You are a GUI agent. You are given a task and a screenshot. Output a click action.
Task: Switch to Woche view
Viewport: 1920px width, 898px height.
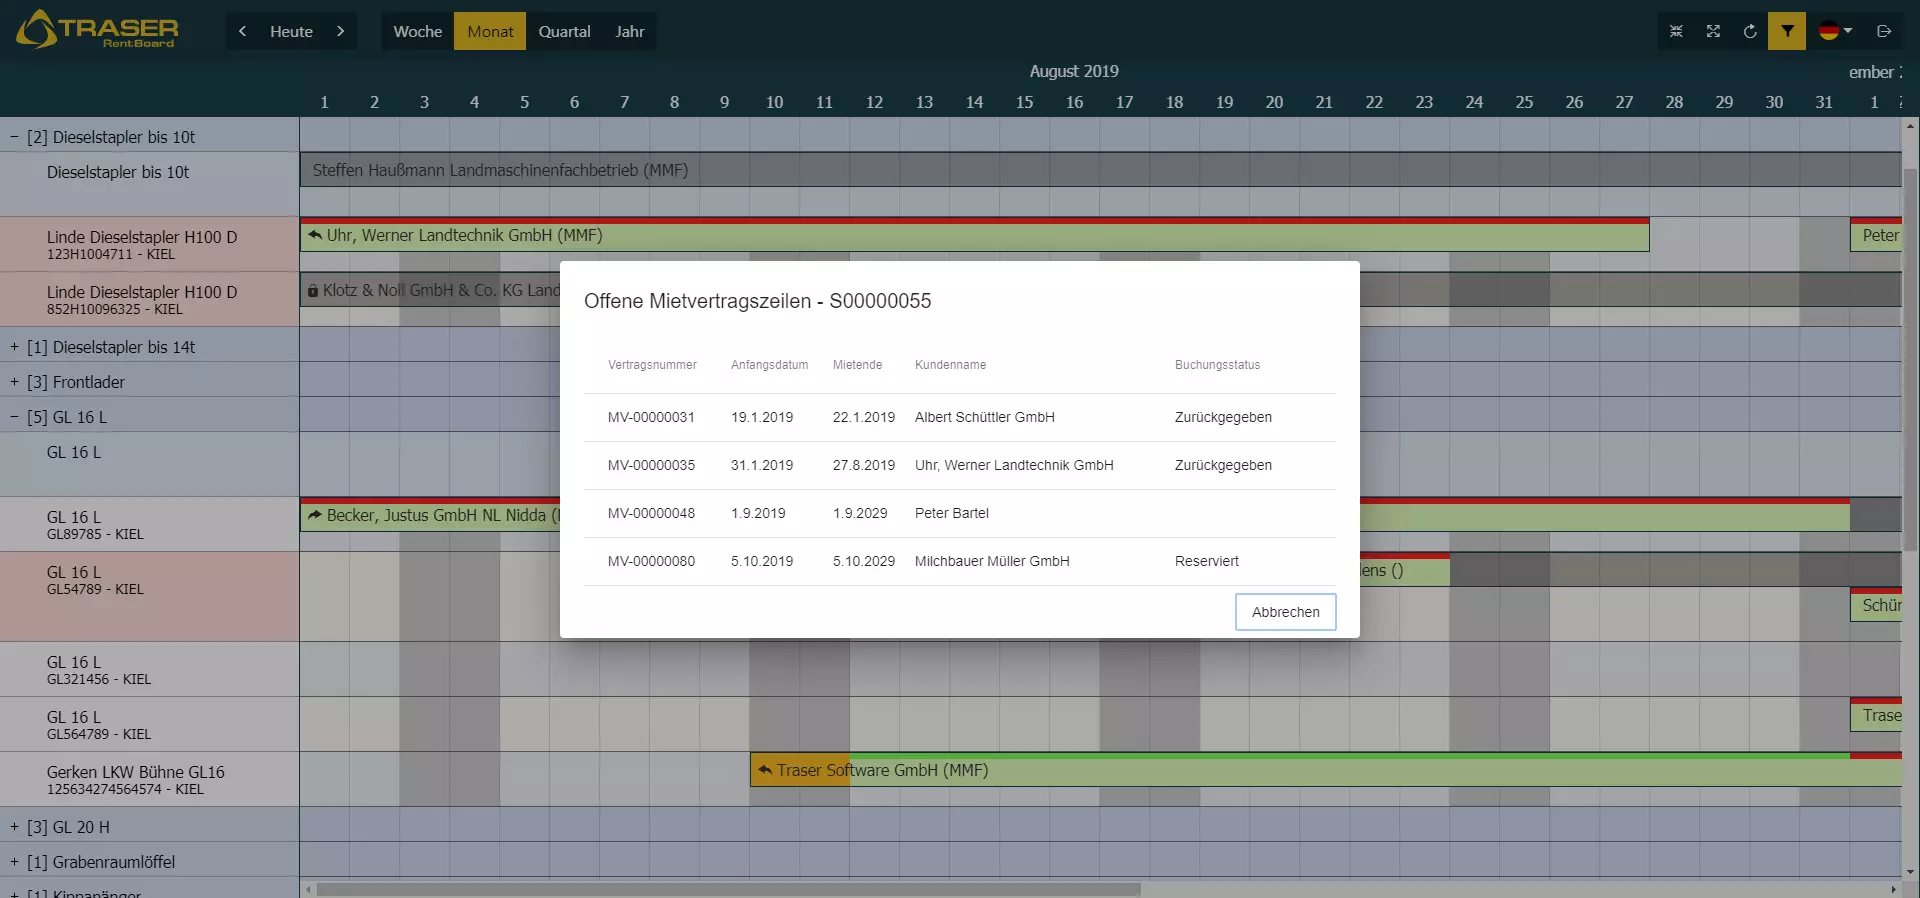pyautogui.click(x=417, y=31)
